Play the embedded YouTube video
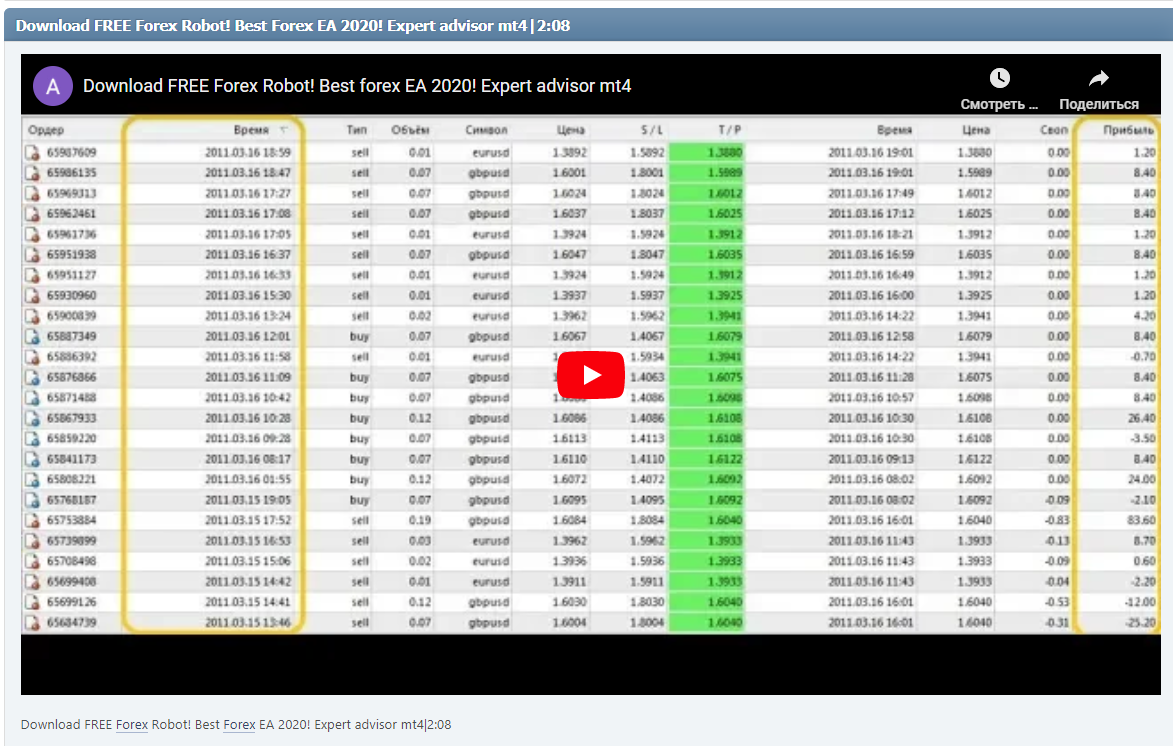 590,374
